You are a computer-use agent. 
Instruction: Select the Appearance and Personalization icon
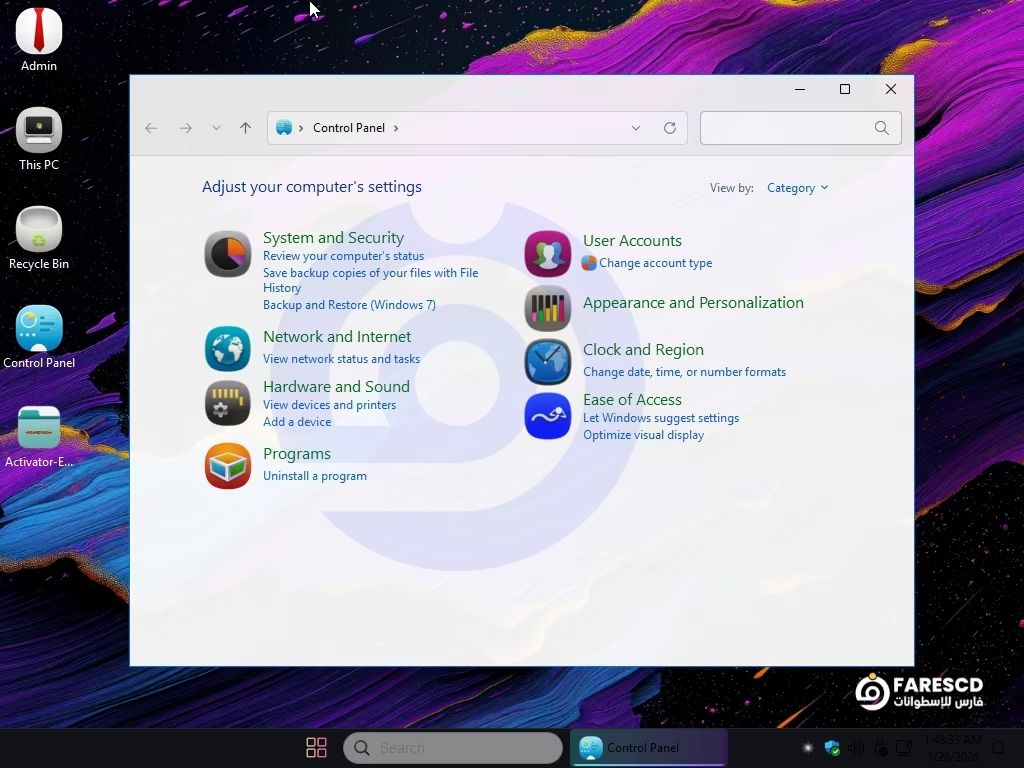point(547,308)
